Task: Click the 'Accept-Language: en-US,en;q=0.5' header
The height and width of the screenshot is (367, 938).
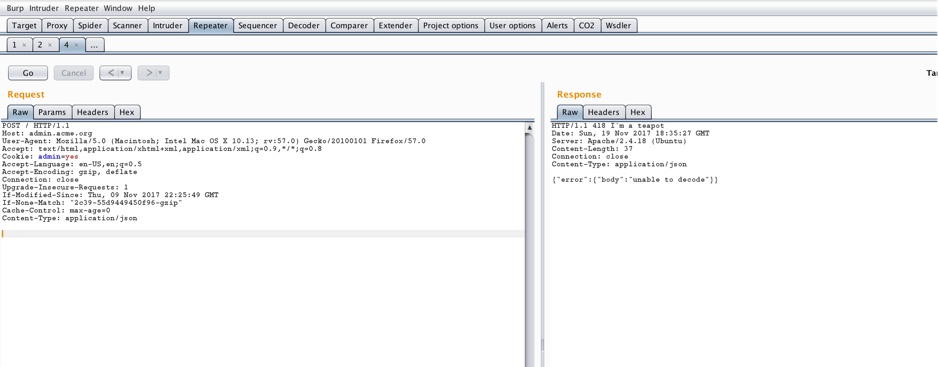Action: (x=72, y=164)
